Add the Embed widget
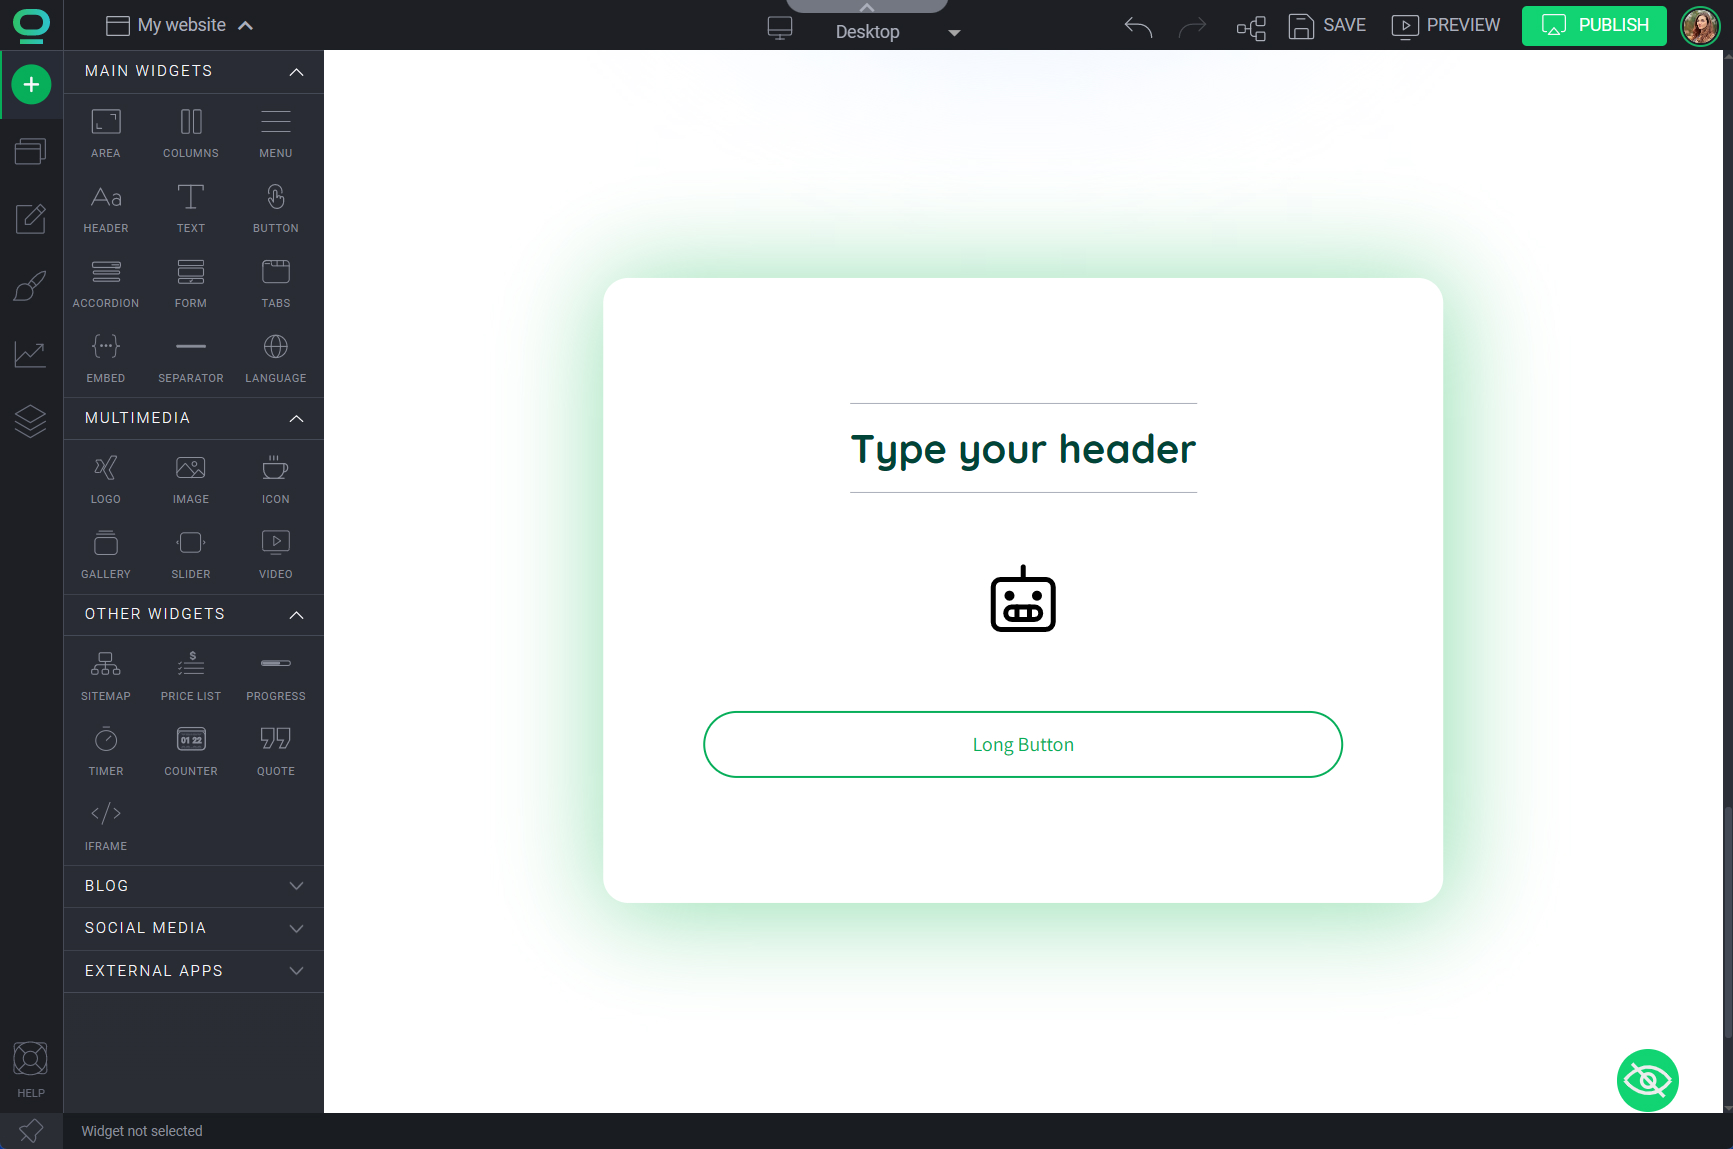The width and height of the screenshot is (1733, 1149). [x=106, y=358]
